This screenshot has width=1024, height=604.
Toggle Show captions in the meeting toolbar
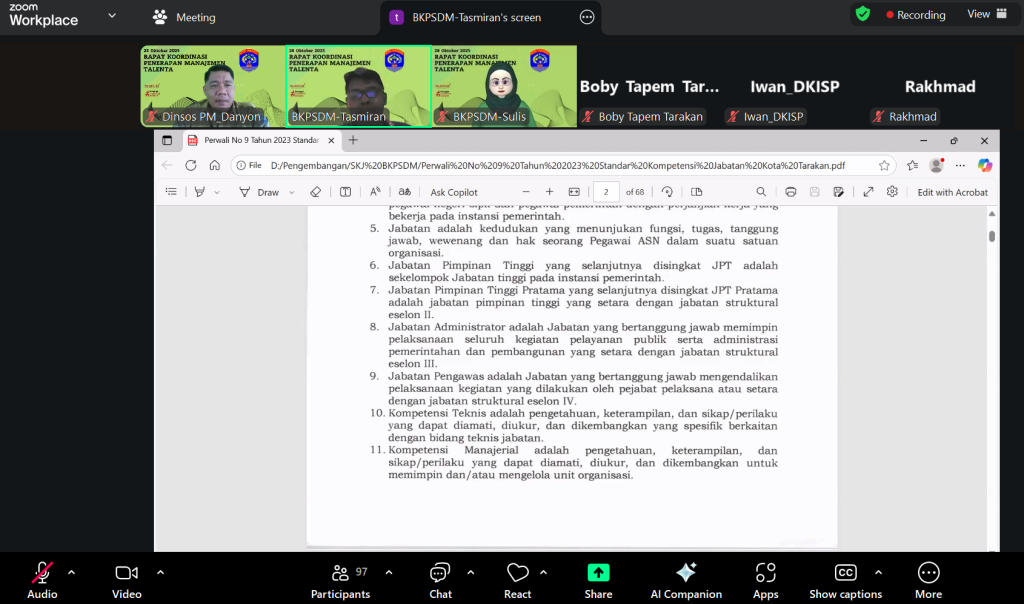(x=845, y=580)
